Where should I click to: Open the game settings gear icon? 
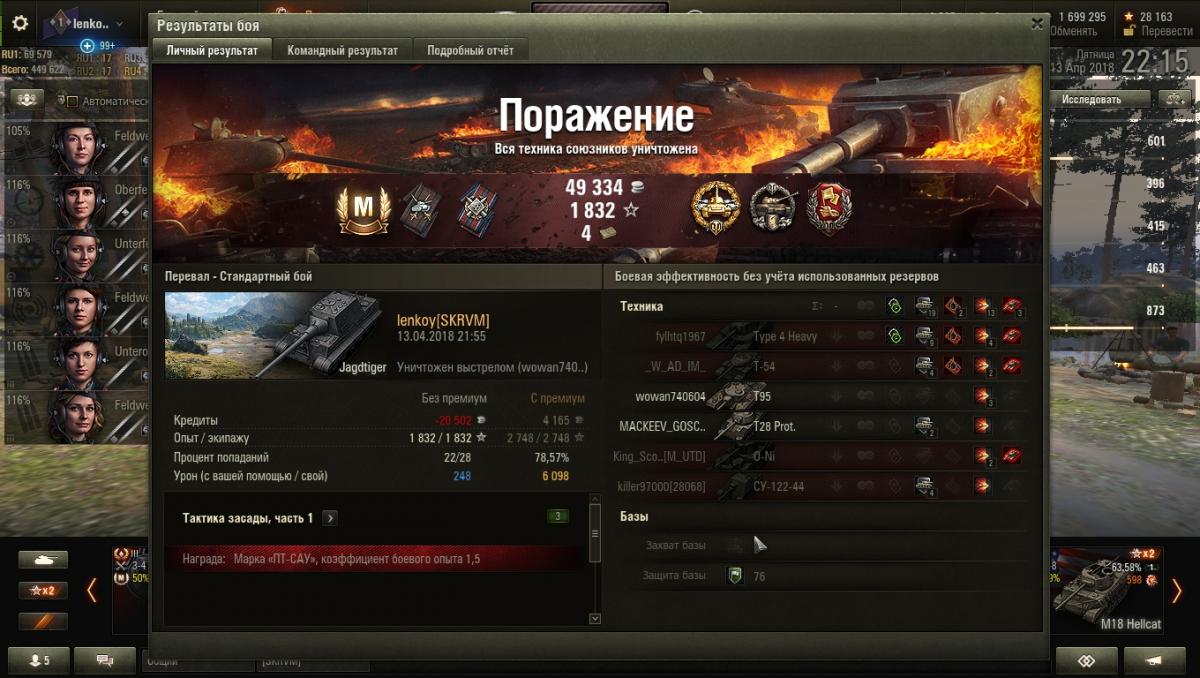click(x=20, y=23)
